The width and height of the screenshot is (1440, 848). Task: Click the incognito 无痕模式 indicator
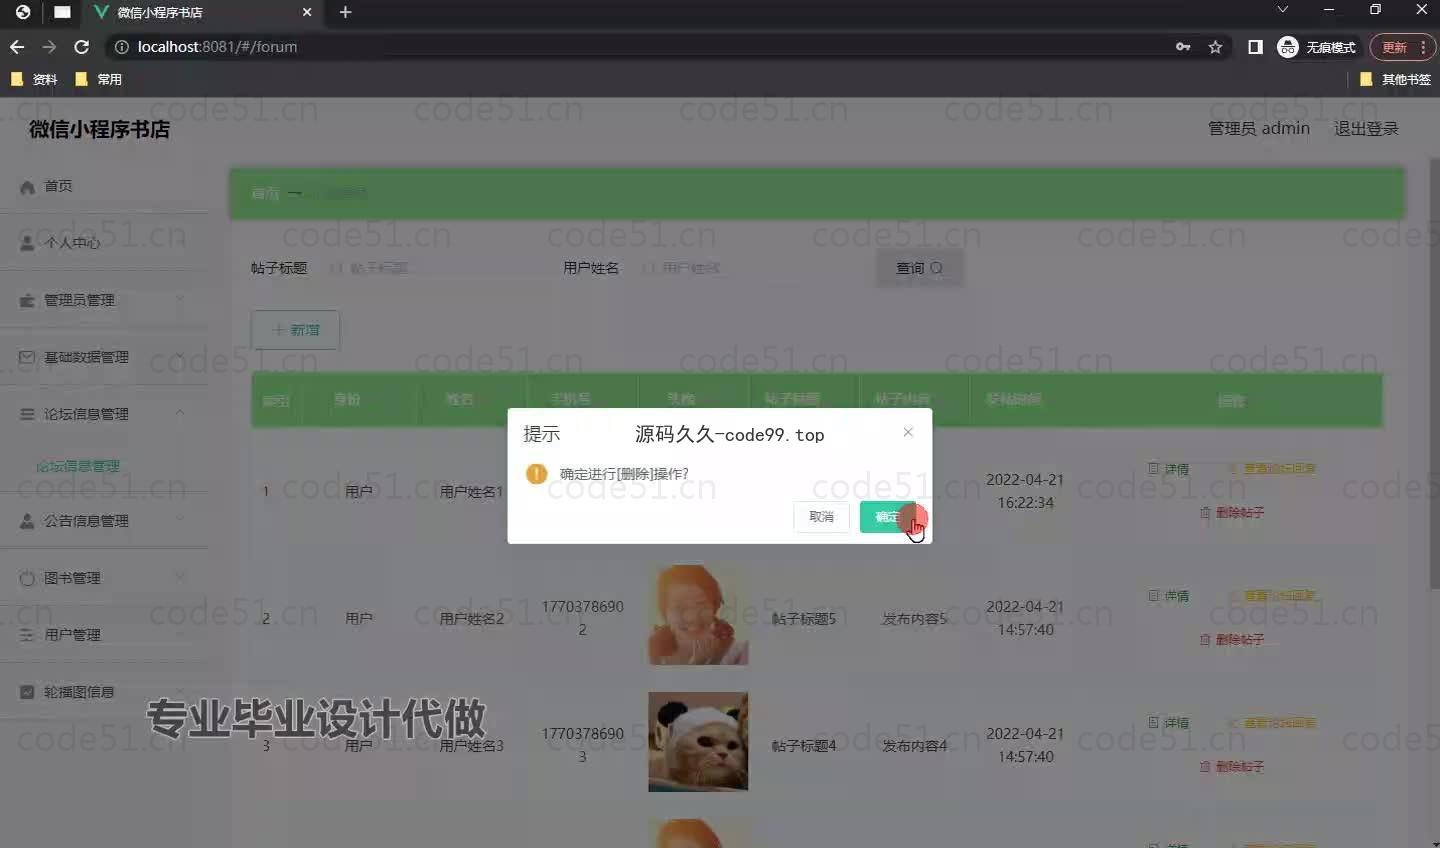[x=1316, y=47]
